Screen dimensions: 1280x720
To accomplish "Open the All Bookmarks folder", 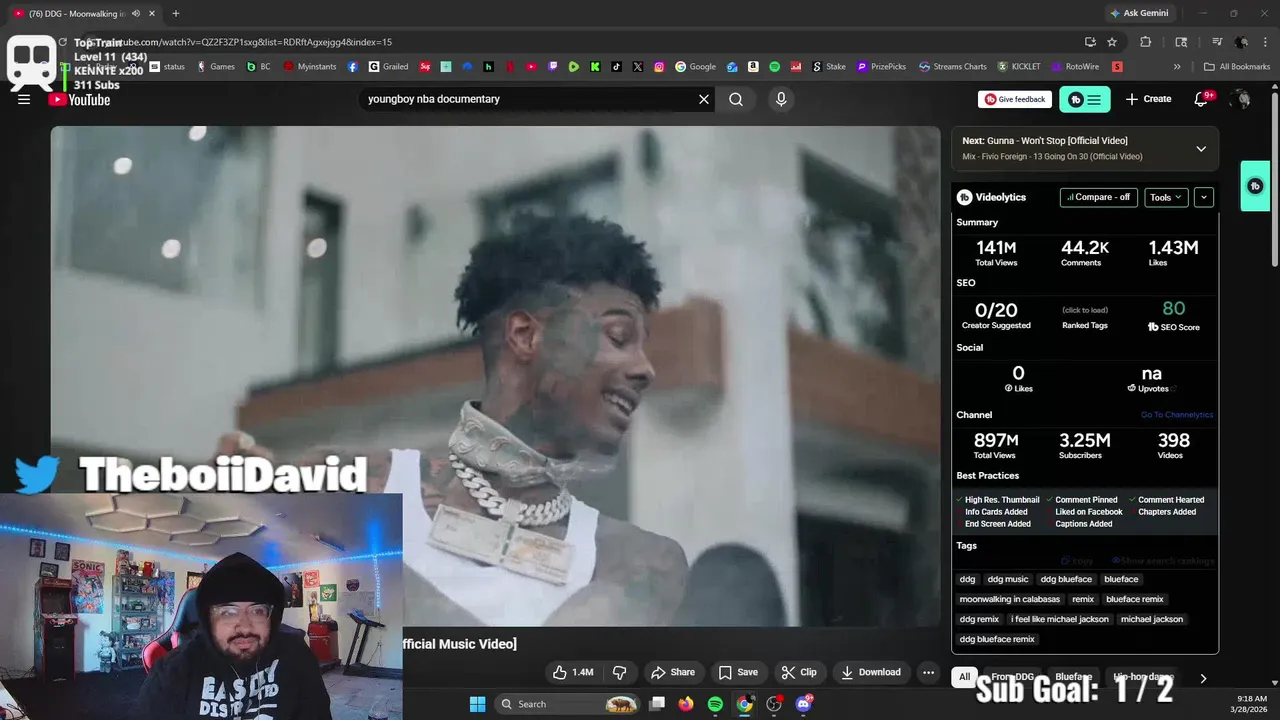I will 1237,67.
